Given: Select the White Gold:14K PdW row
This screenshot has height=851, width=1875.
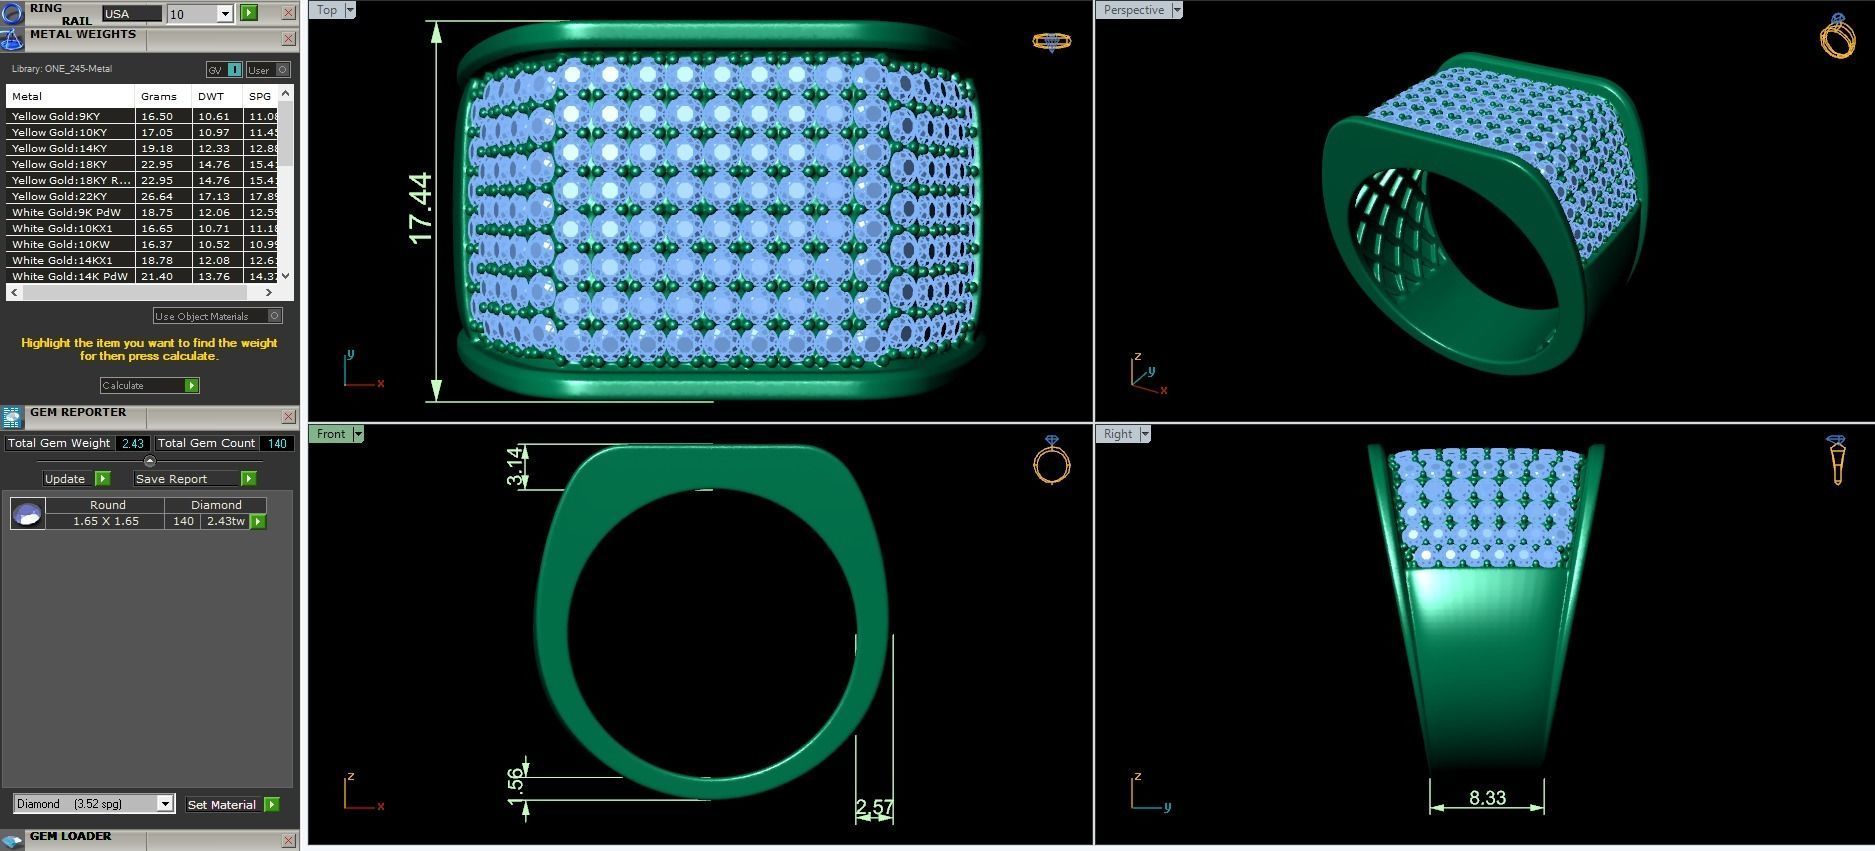Looking at the screenshot, I should [143, 276].
